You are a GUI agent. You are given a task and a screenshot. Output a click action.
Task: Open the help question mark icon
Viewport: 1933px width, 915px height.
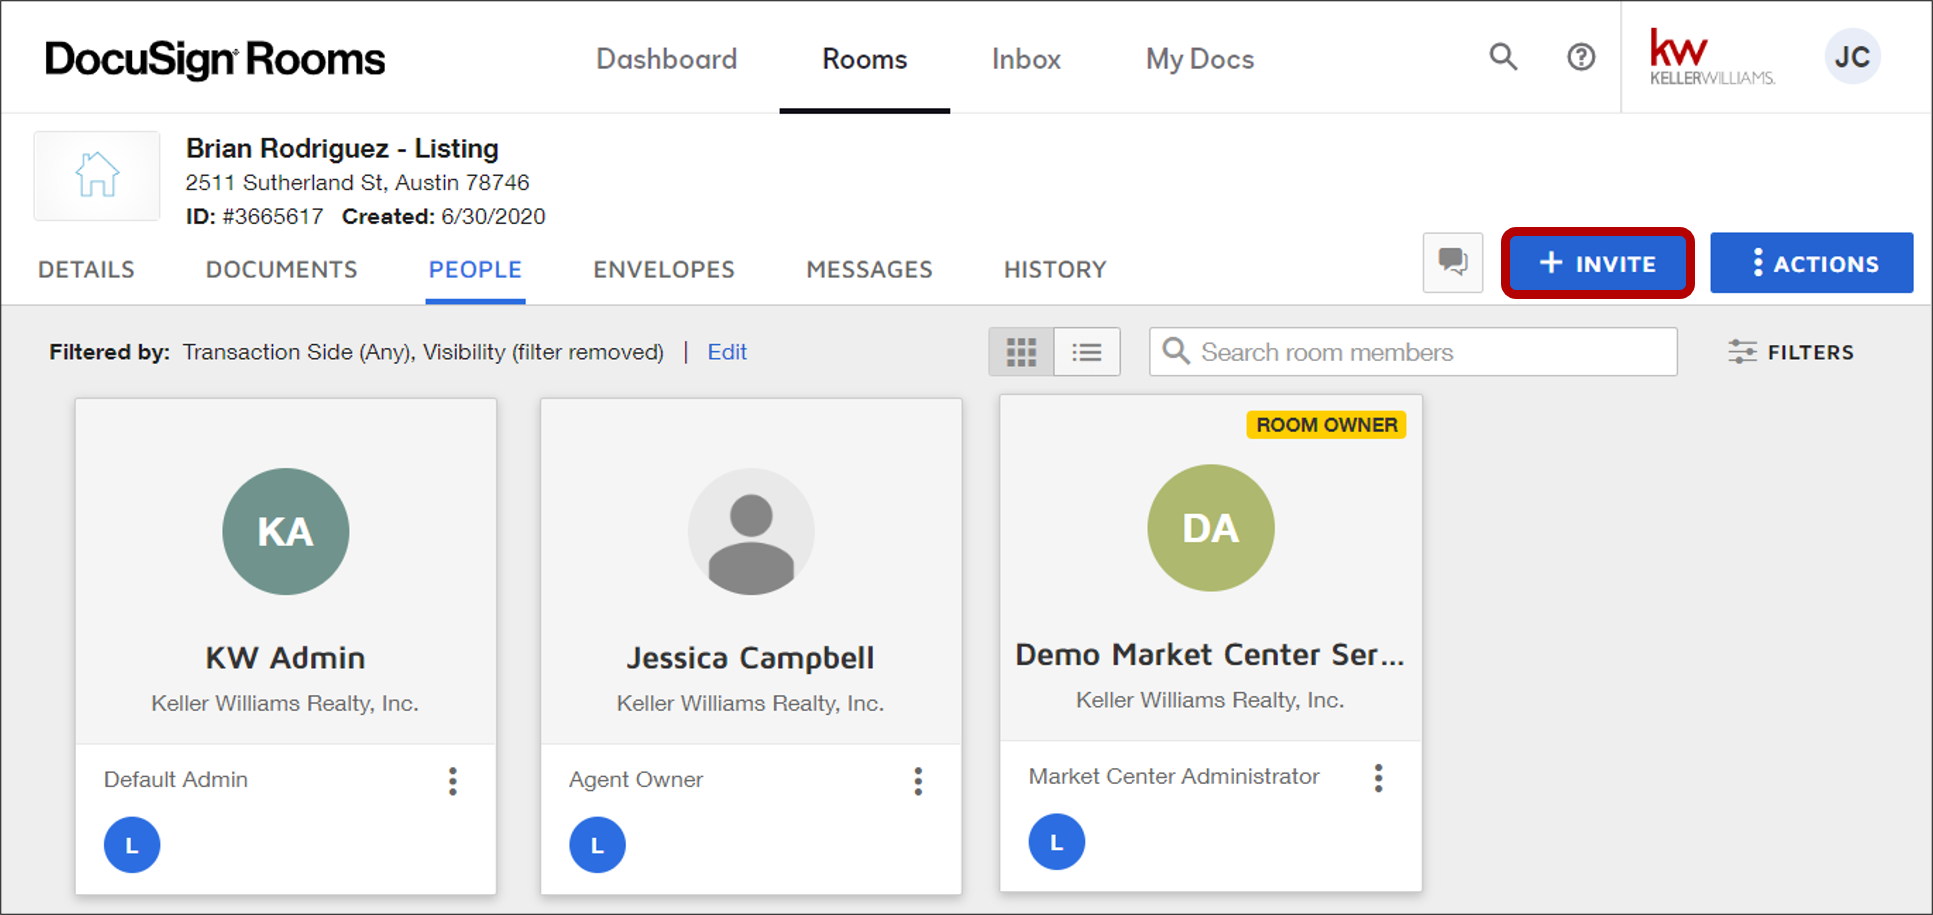[1581, 57]
